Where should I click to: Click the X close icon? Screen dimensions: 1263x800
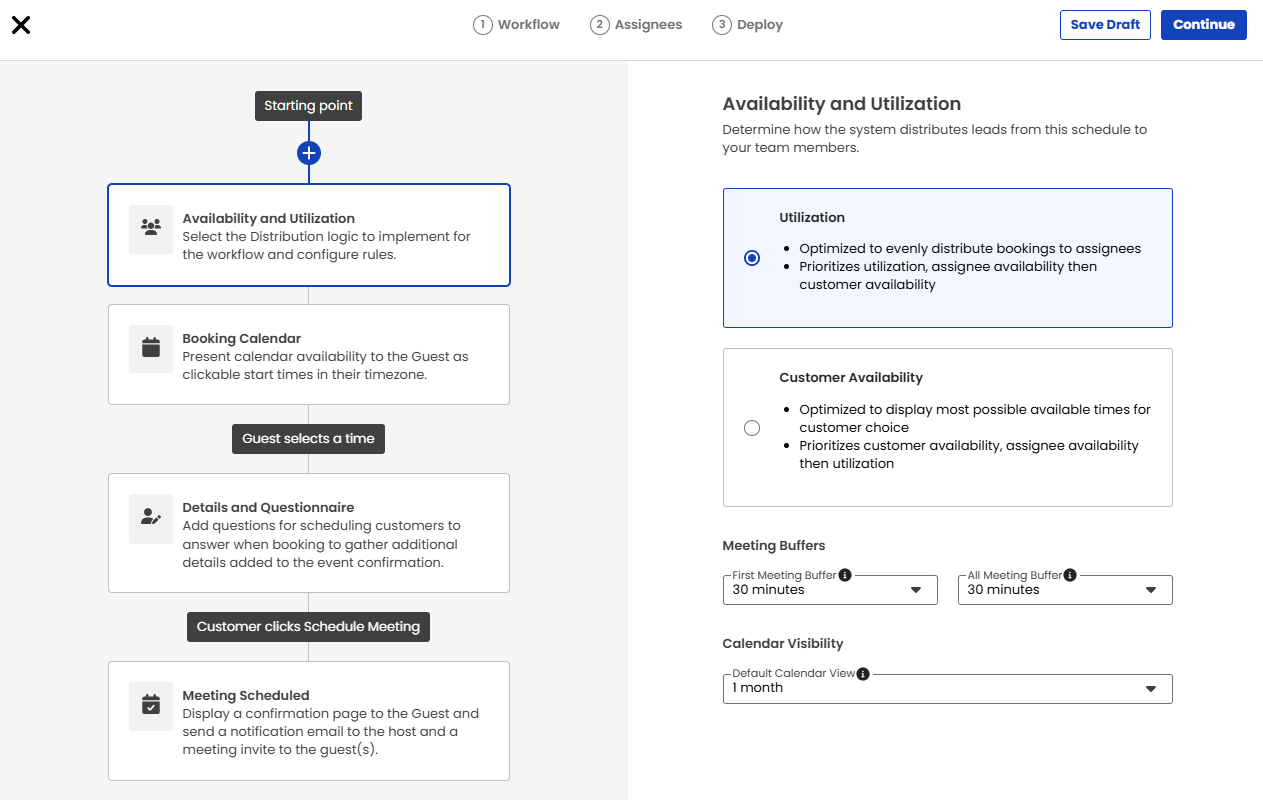pyautogui.click(x=21, y=25)
